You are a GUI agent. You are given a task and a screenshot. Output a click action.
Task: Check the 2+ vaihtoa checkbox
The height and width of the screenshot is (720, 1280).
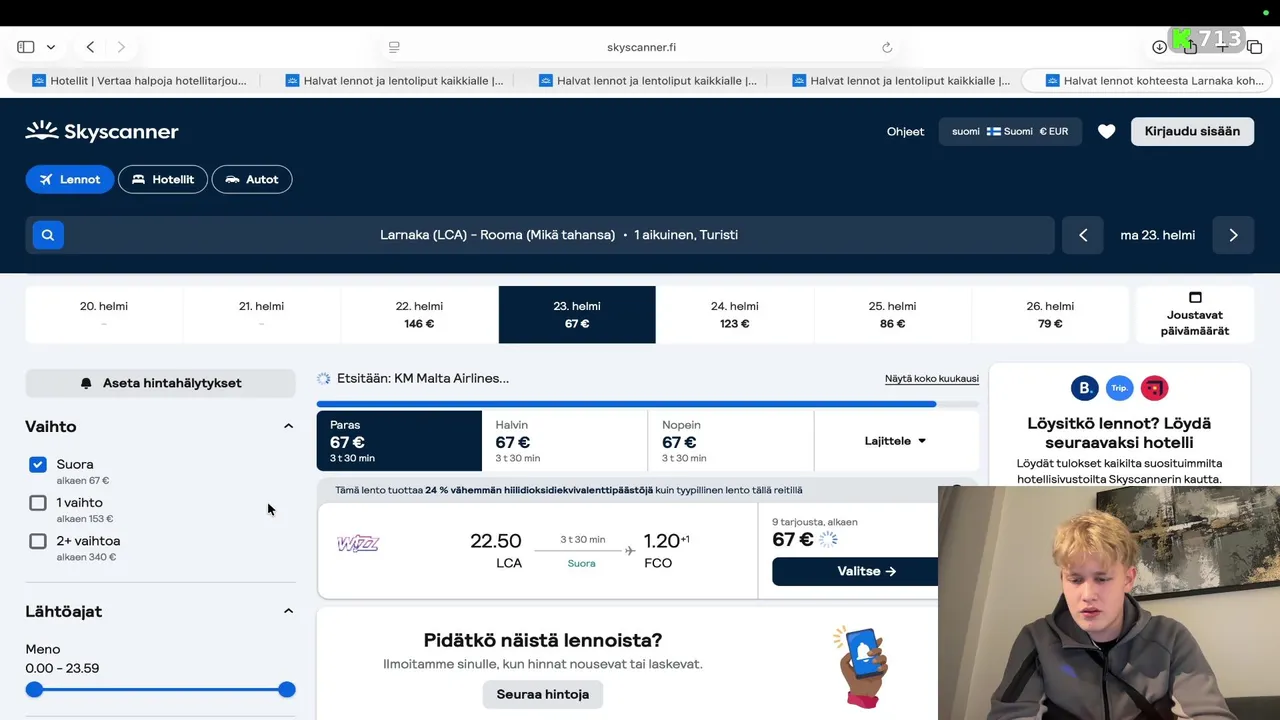tap(38, 541)
